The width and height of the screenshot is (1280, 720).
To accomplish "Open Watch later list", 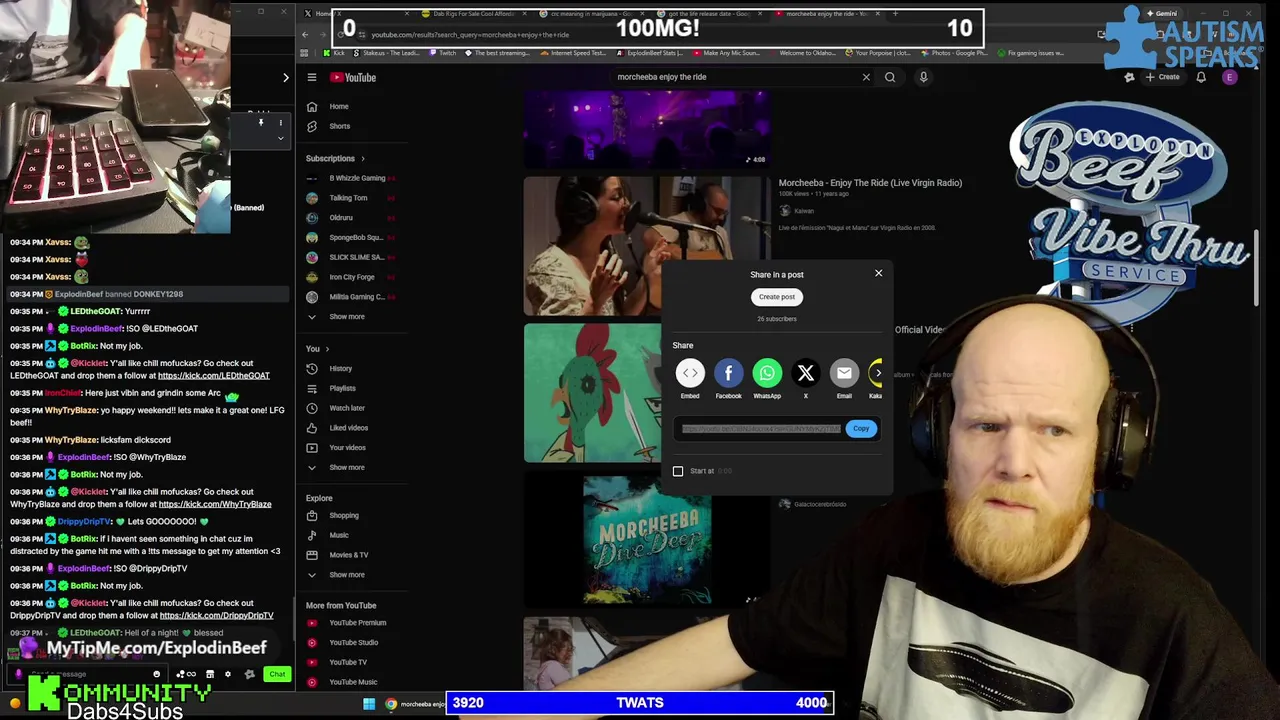I will click(347, 408).
